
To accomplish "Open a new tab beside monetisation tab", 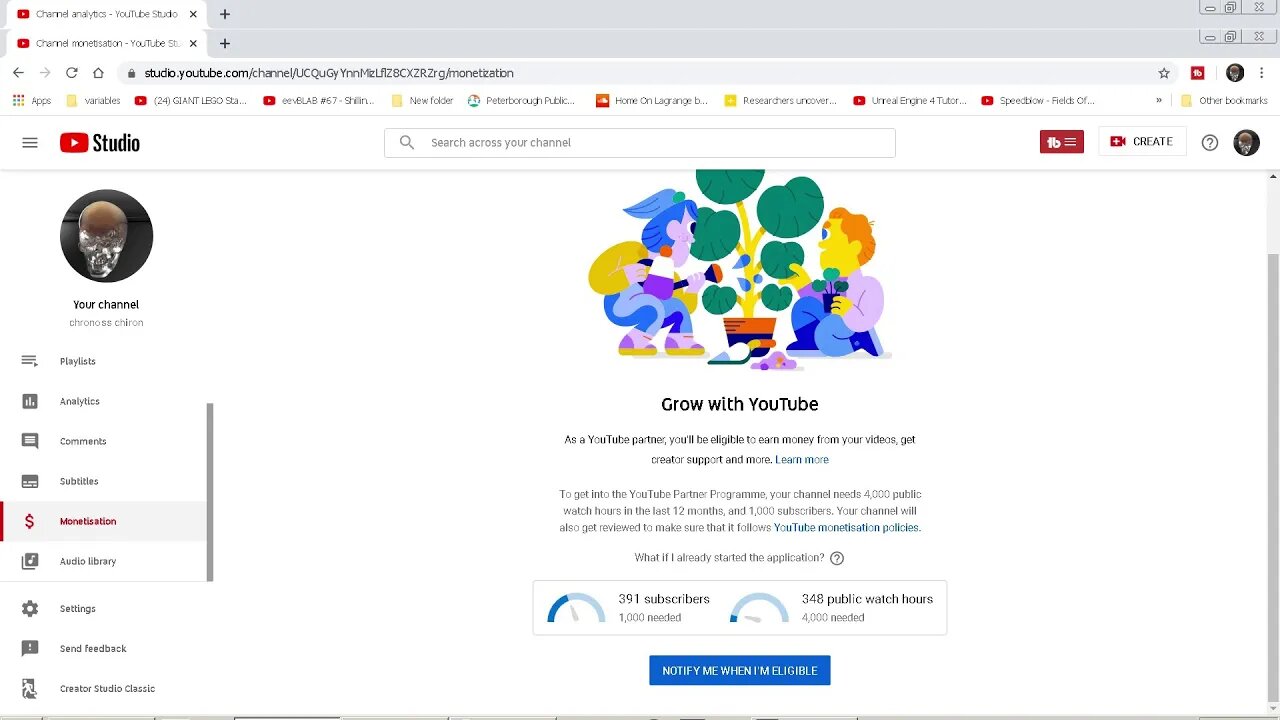I will point(225,43).
